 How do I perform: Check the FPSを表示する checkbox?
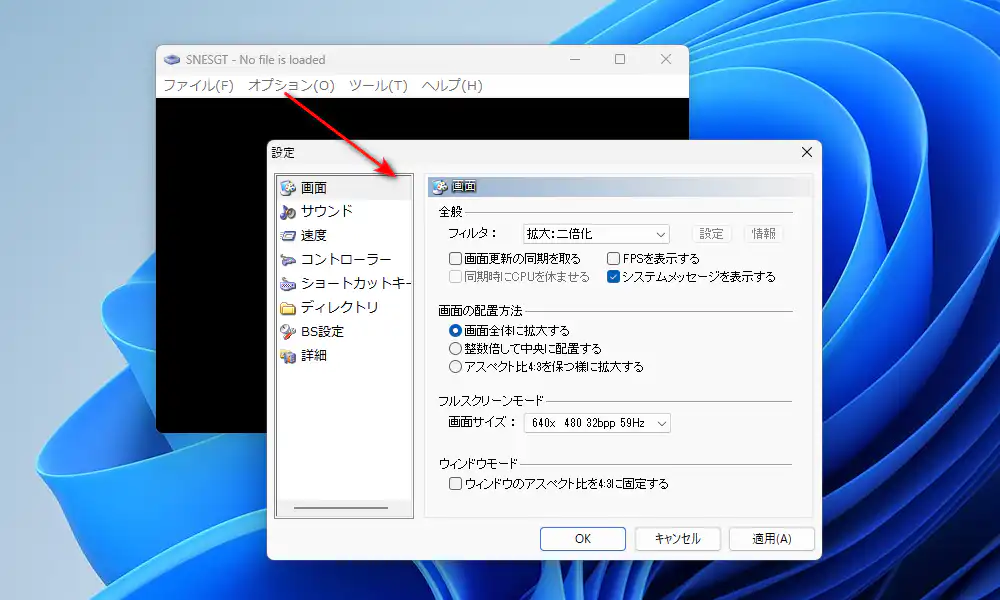point(614,259)
